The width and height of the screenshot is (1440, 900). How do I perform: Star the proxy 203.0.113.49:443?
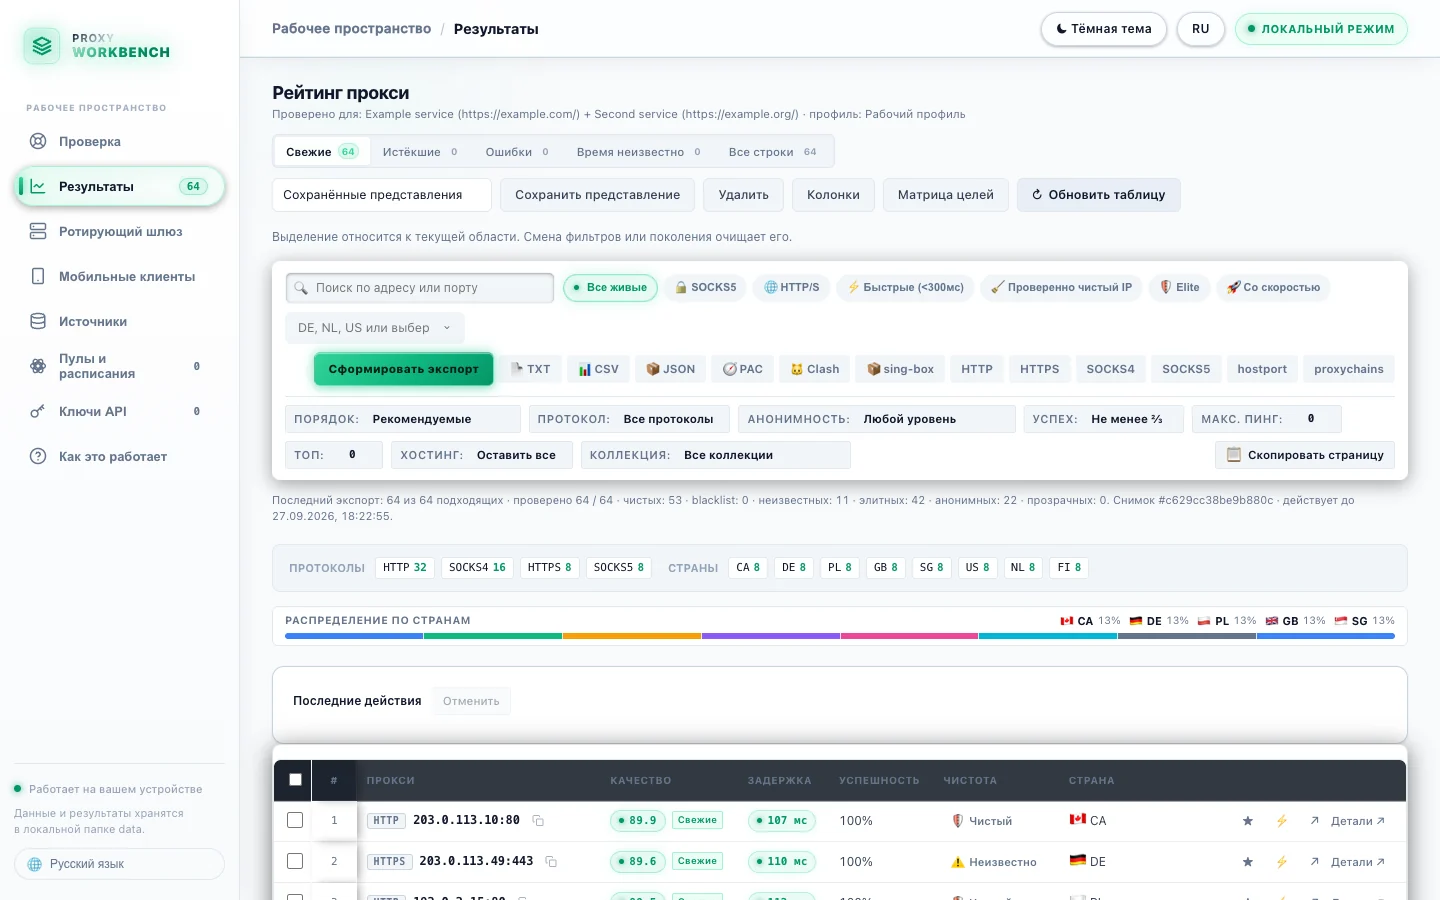pyautogui.click(x=1248, y=862)
